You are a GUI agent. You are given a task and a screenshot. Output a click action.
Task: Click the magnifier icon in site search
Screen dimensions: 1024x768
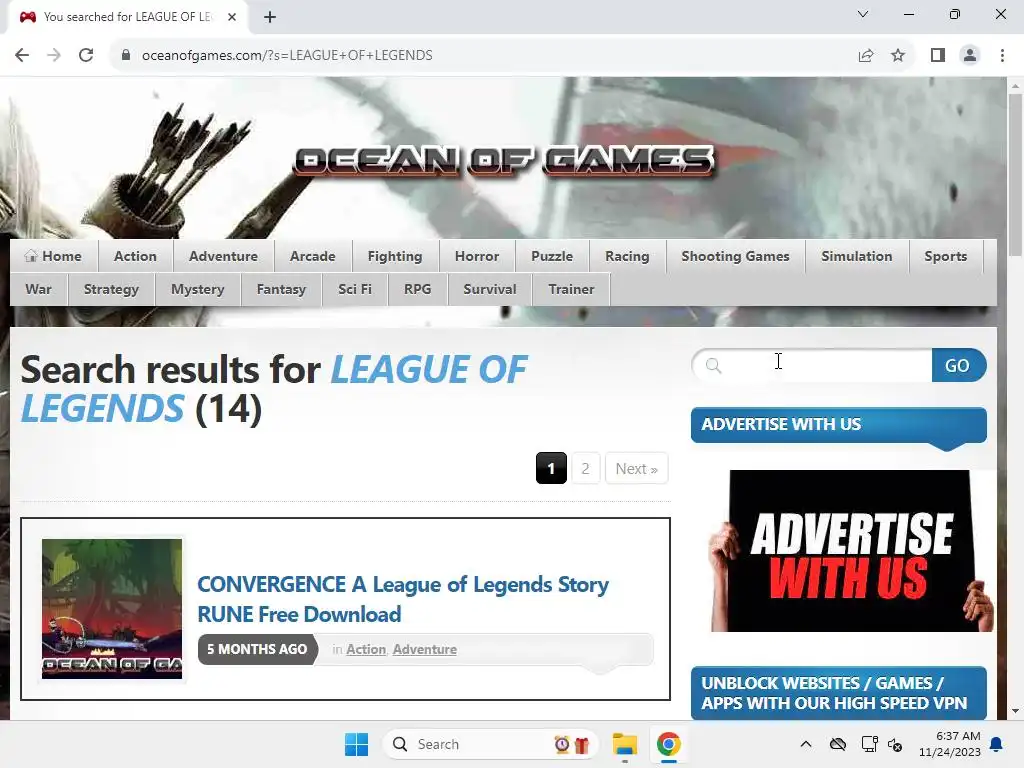(x=714, y=366)
